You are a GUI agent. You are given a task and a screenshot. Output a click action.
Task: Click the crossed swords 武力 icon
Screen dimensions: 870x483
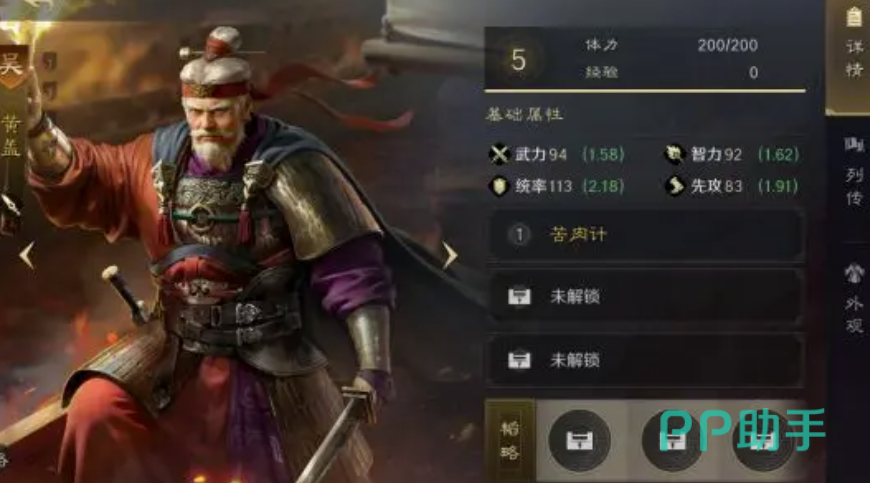(x=499, y=154)
